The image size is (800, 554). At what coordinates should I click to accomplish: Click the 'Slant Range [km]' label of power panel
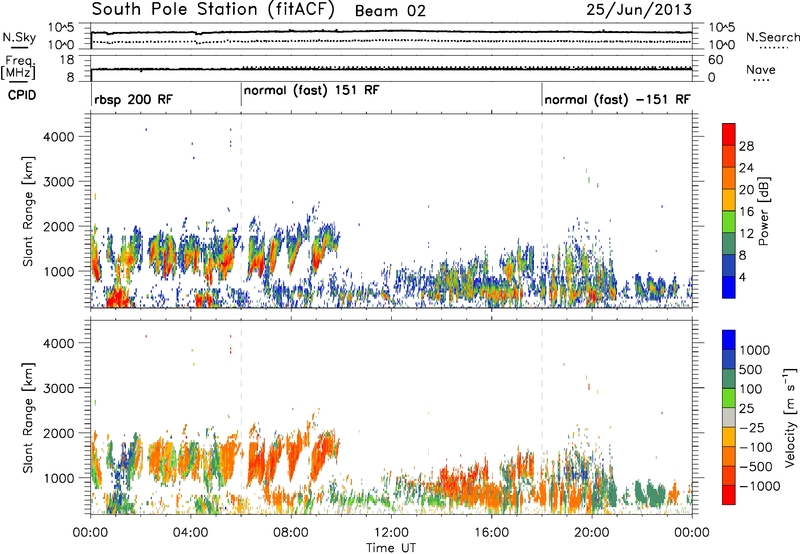(x=28, y=211)
